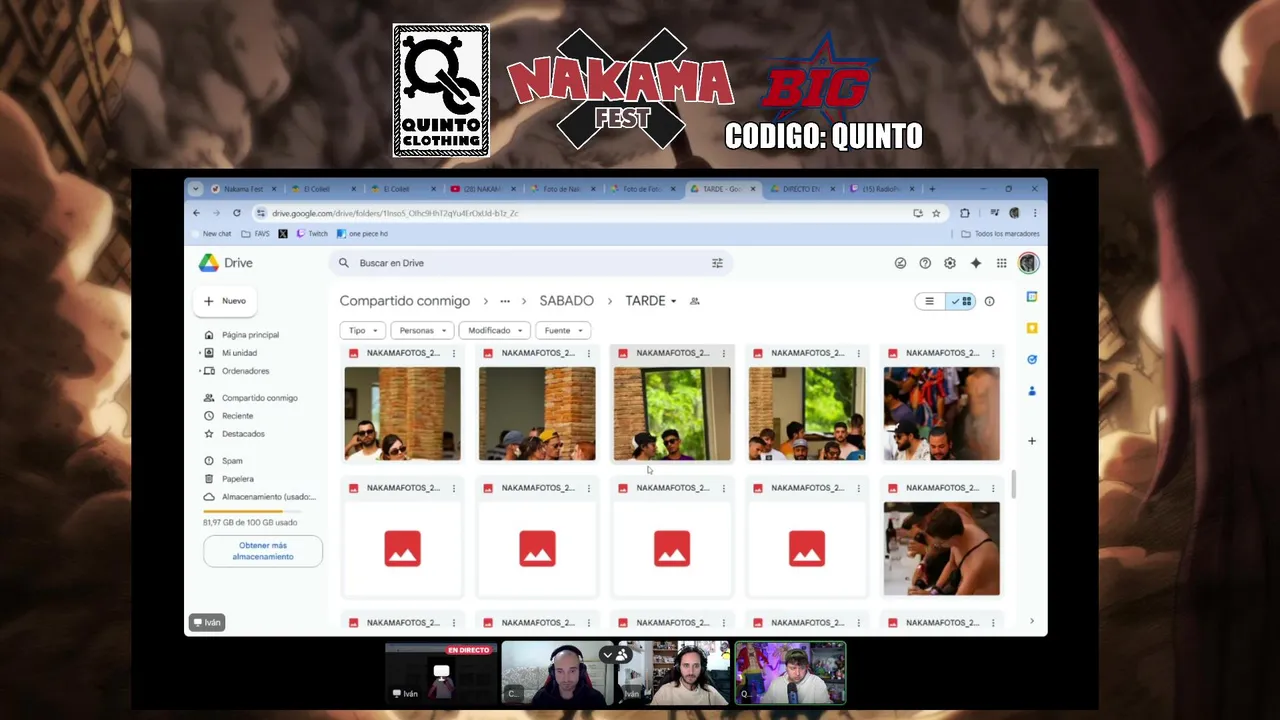Viewport: 1280px width, 720px height.
Task: Open the Gemini sparkle icon in Drive
Action: point(976,263)
